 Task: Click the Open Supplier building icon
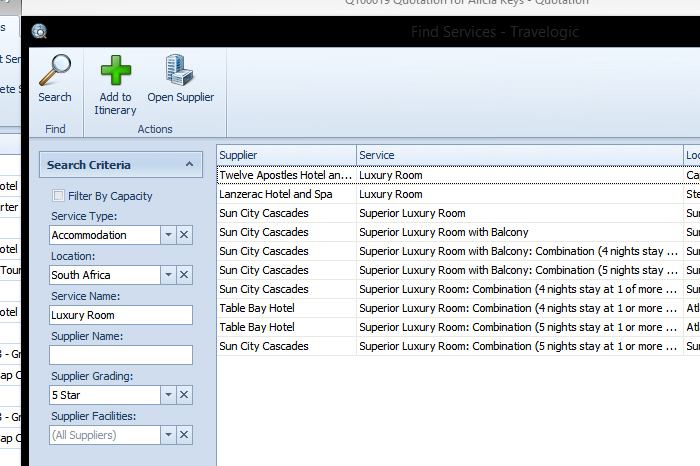179,70
